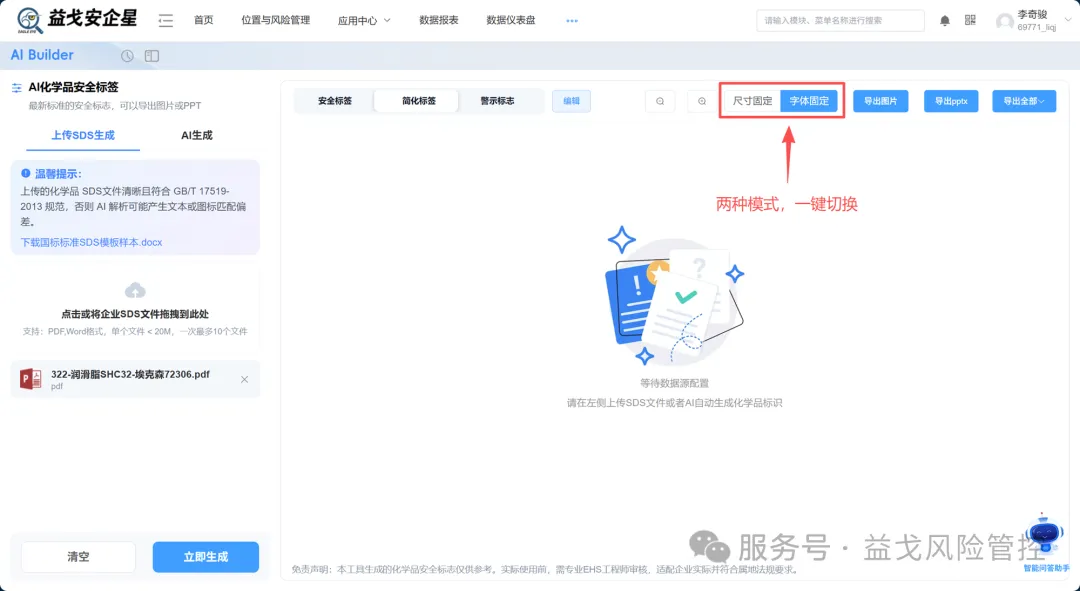Switch to 上传SDS生成 tab
The image size is (1080, 591).
(x=83, y=136)
